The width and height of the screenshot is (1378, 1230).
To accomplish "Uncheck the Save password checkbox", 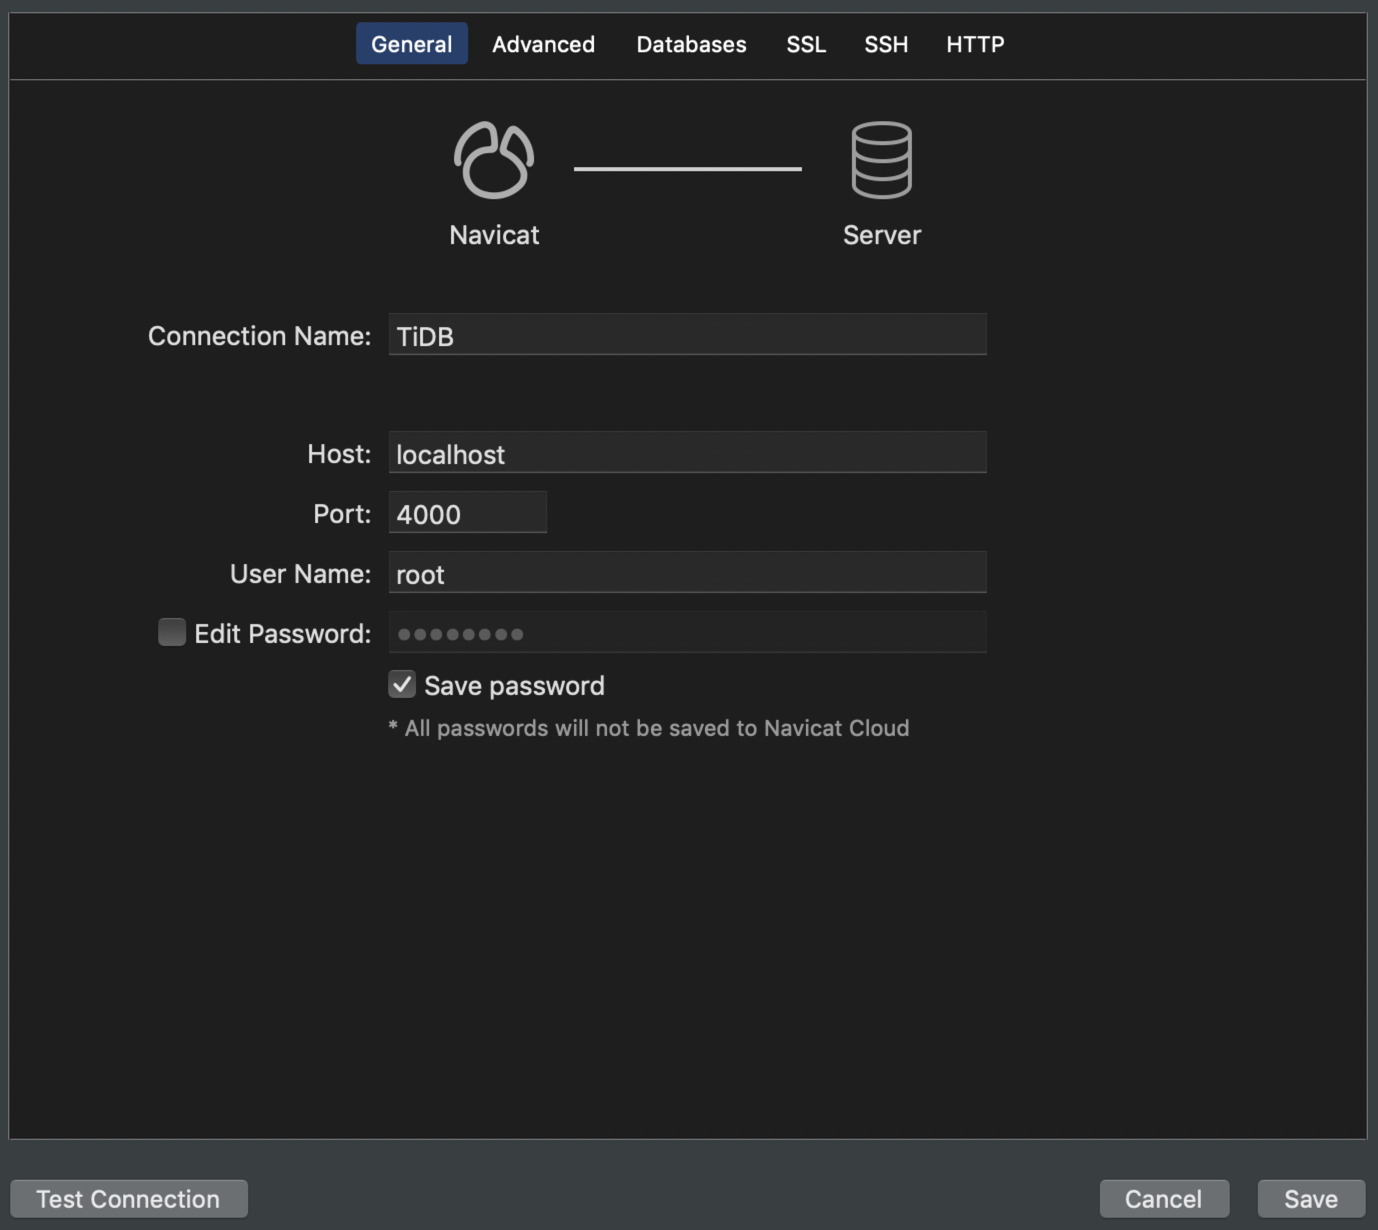I will click(402, 684).
